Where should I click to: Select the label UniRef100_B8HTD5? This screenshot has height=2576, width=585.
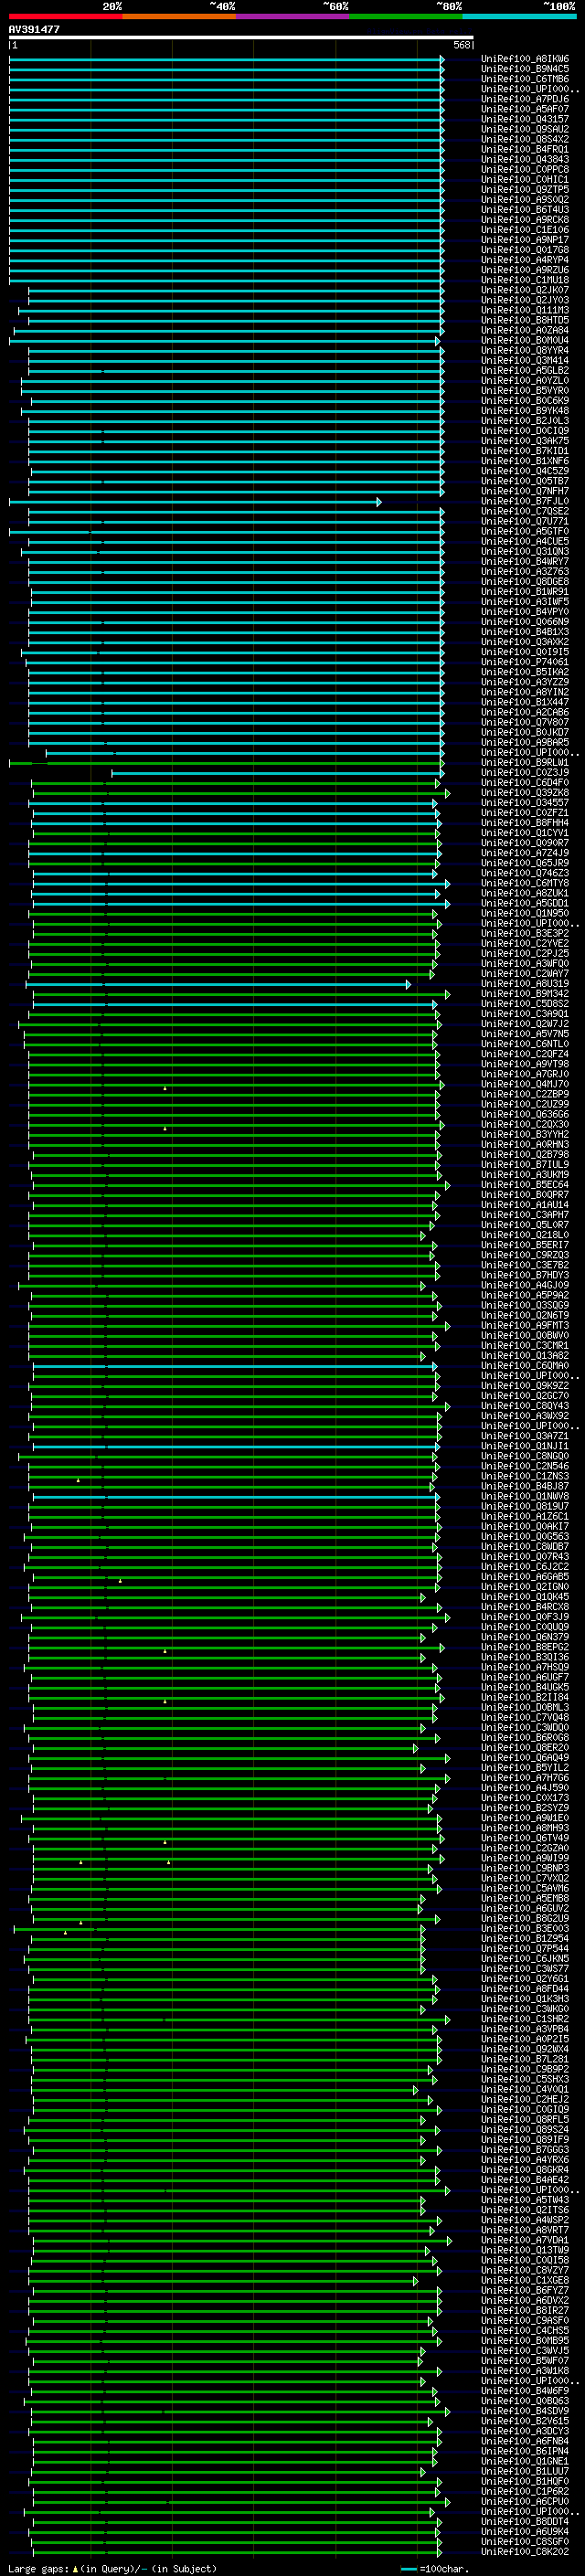tap(525, 320)
